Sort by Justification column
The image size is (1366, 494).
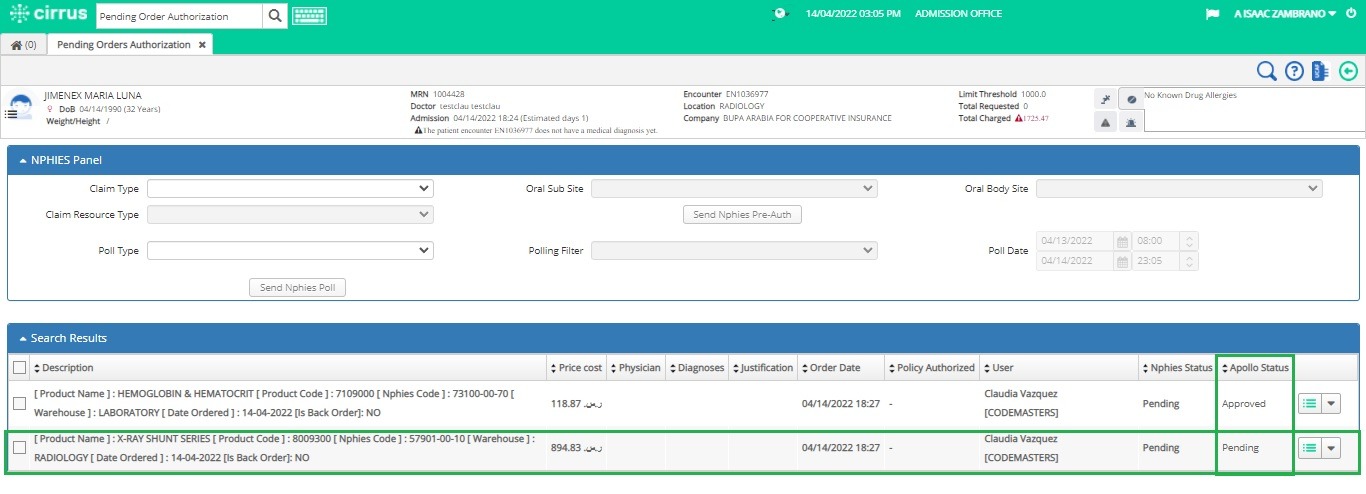click(763, 368)
